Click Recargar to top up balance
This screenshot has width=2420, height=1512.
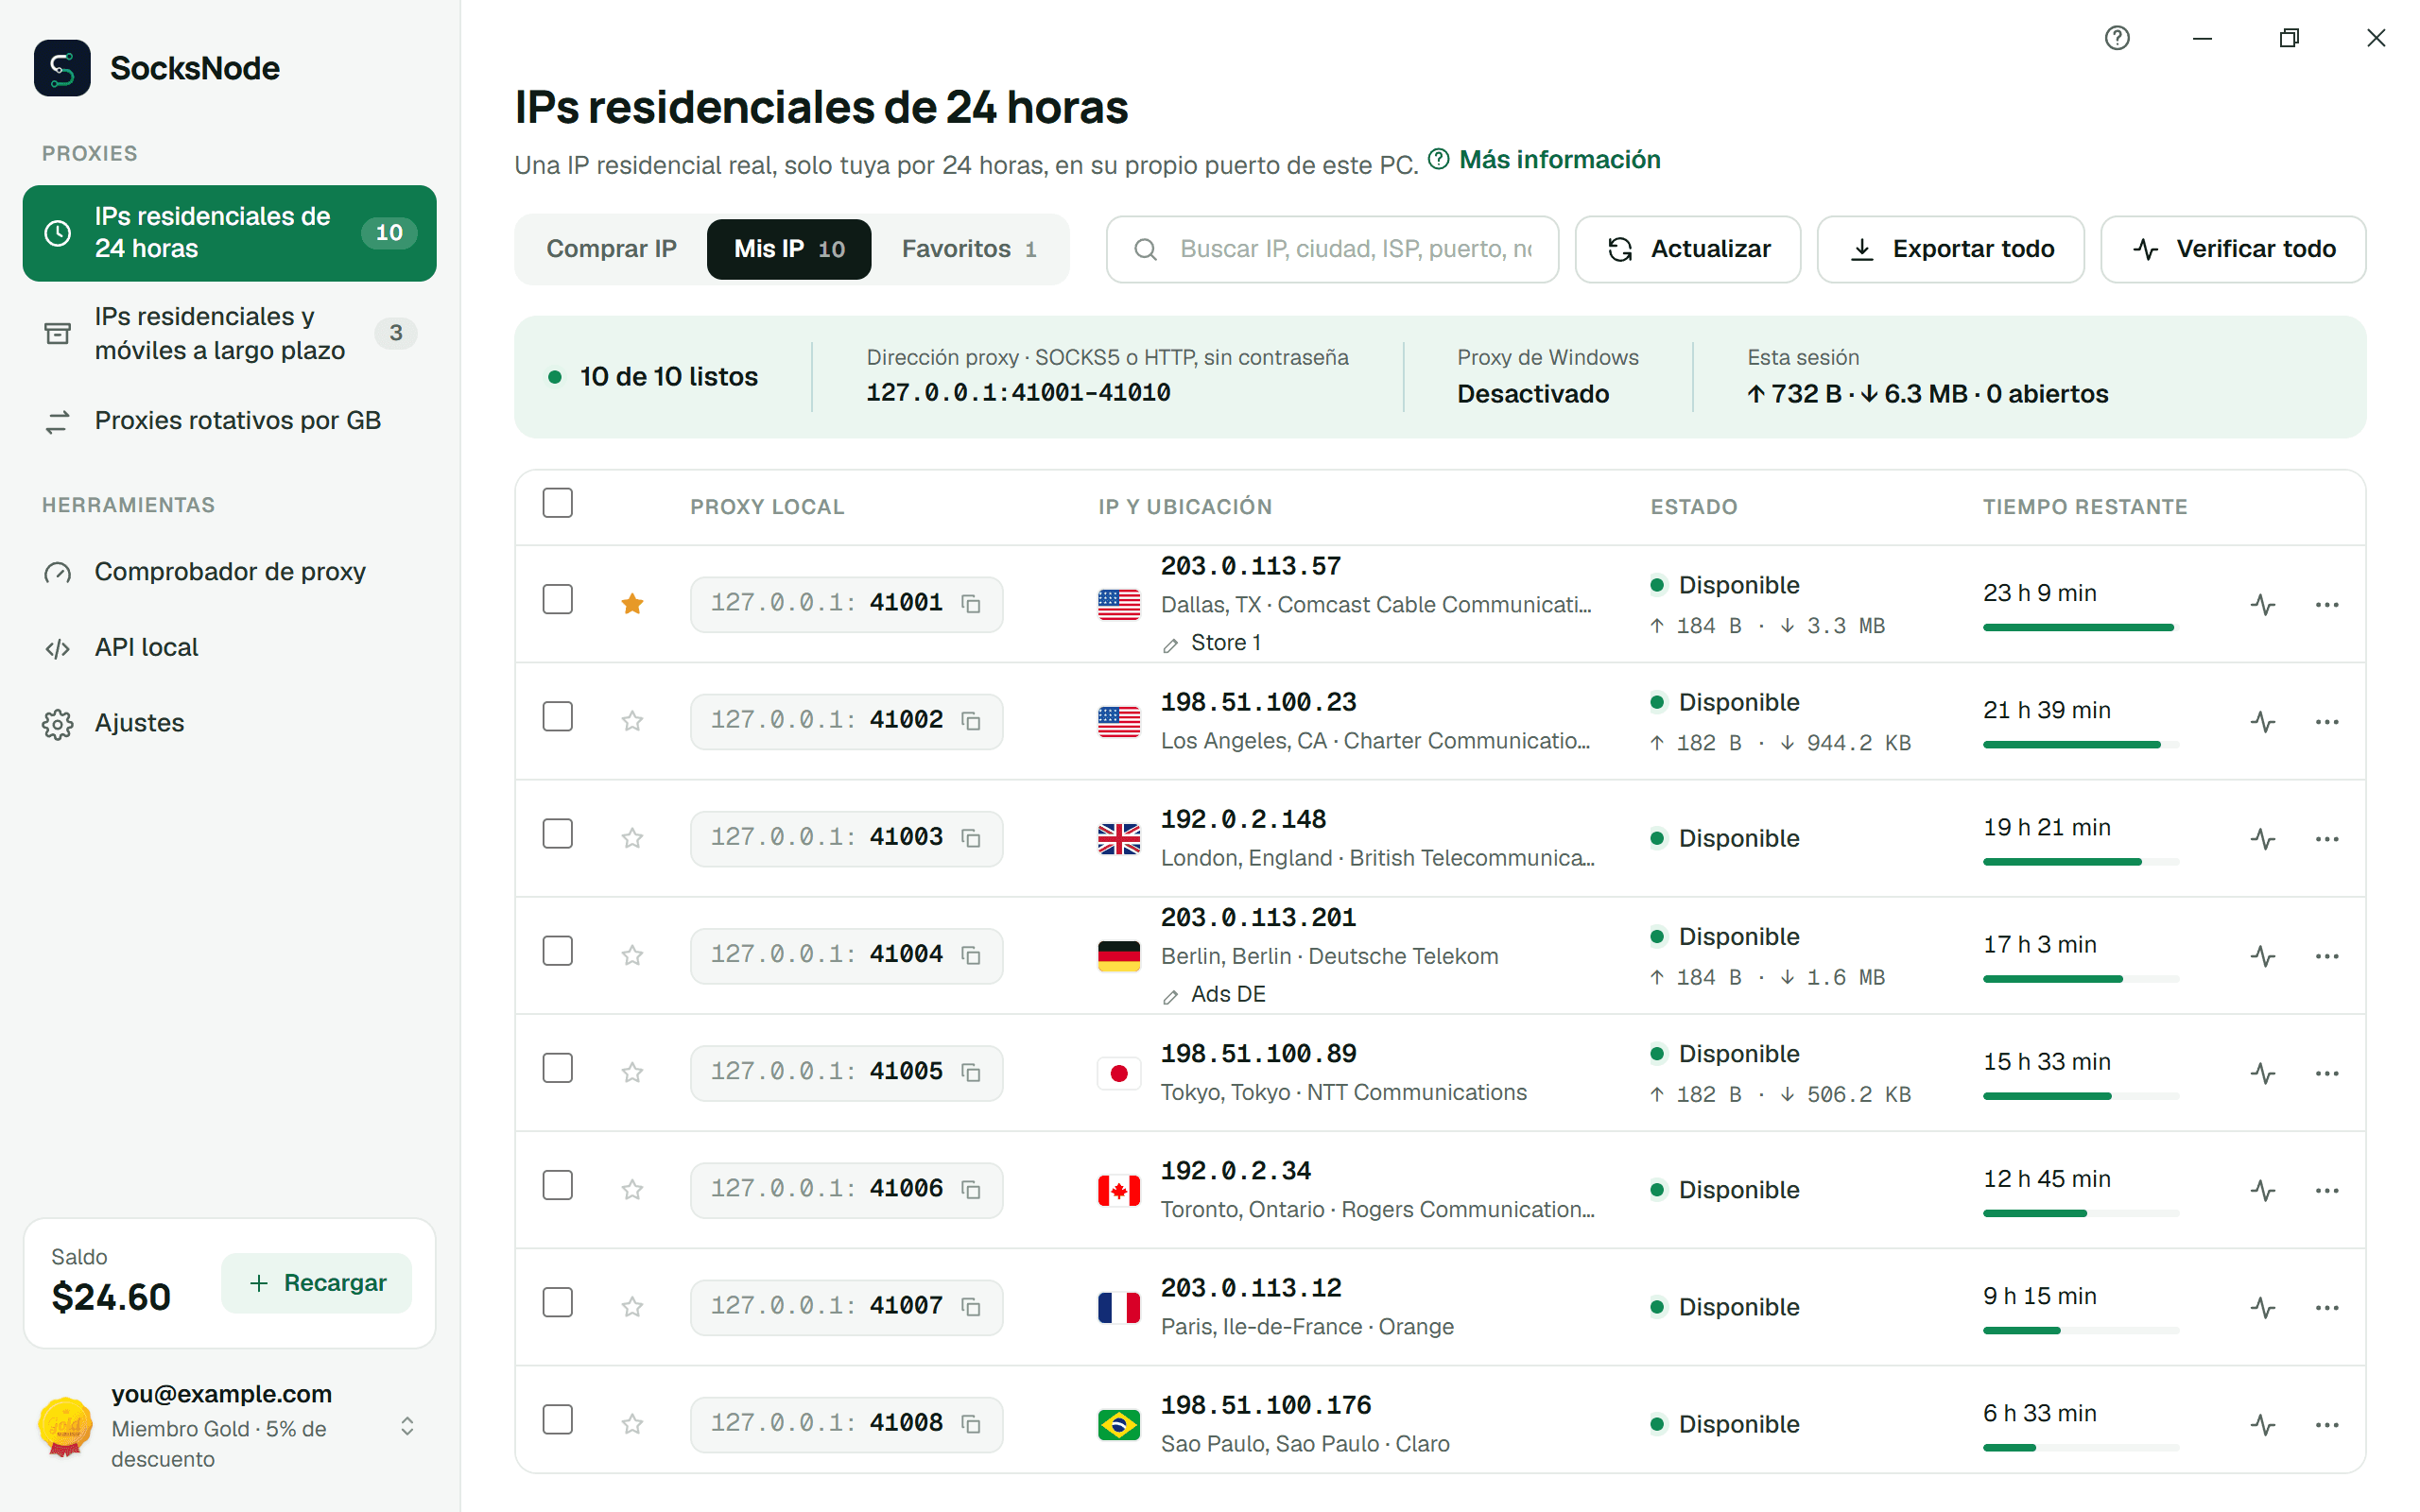pyautogui.click(x=316, y=1283)
